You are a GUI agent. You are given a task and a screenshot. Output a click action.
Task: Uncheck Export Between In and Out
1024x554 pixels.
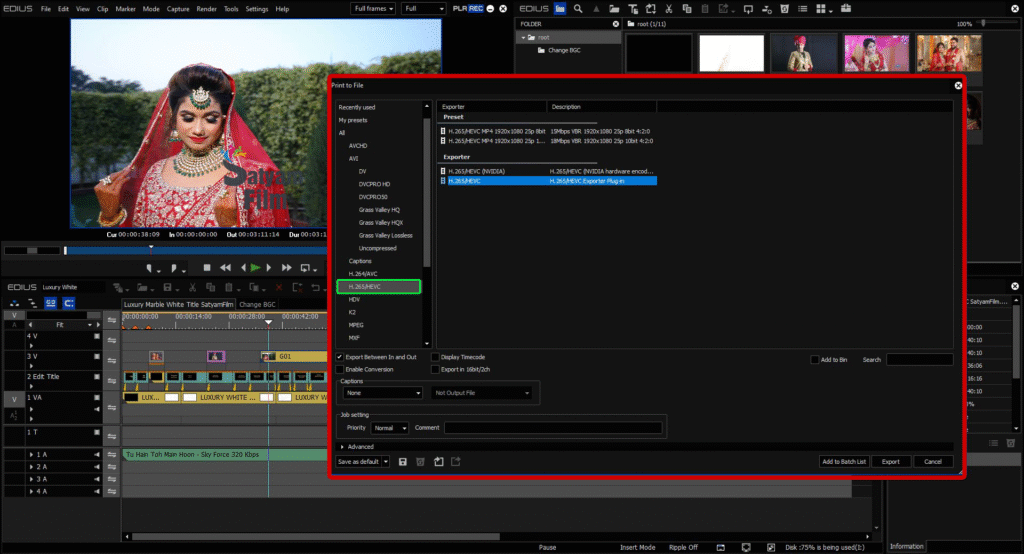340,357
